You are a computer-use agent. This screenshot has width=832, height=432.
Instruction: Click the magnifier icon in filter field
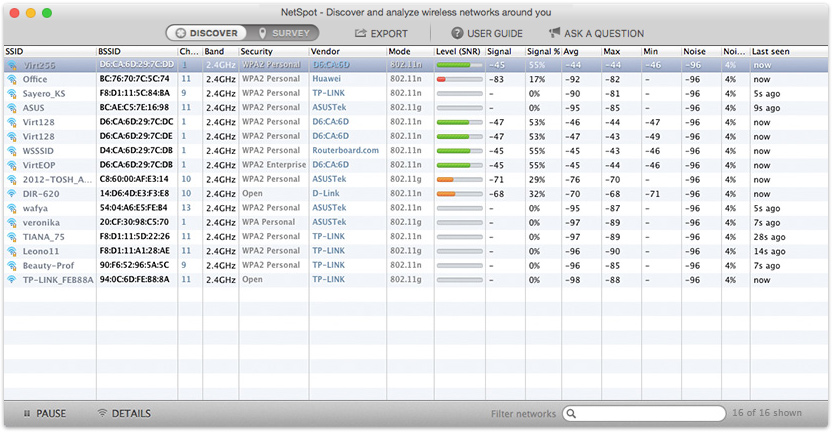(571, 413)
